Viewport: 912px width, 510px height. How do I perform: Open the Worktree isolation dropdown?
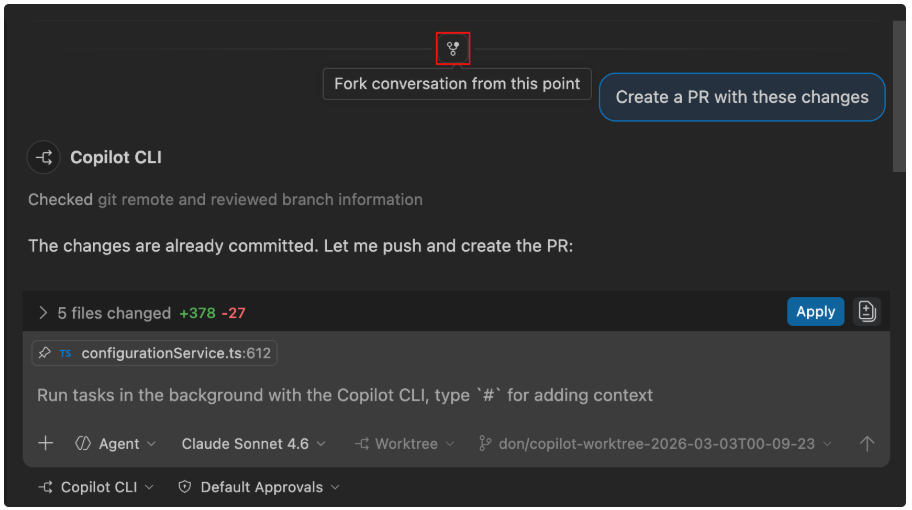(404, 444)
